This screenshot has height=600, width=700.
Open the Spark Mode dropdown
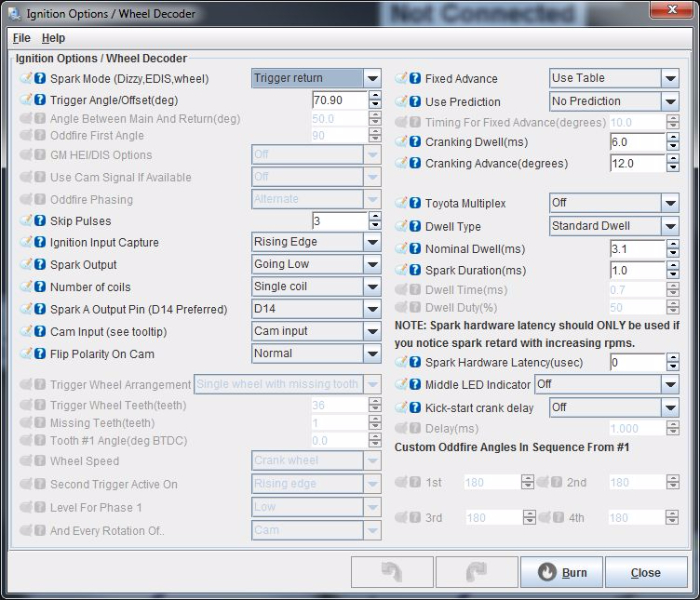pos(372,78)
